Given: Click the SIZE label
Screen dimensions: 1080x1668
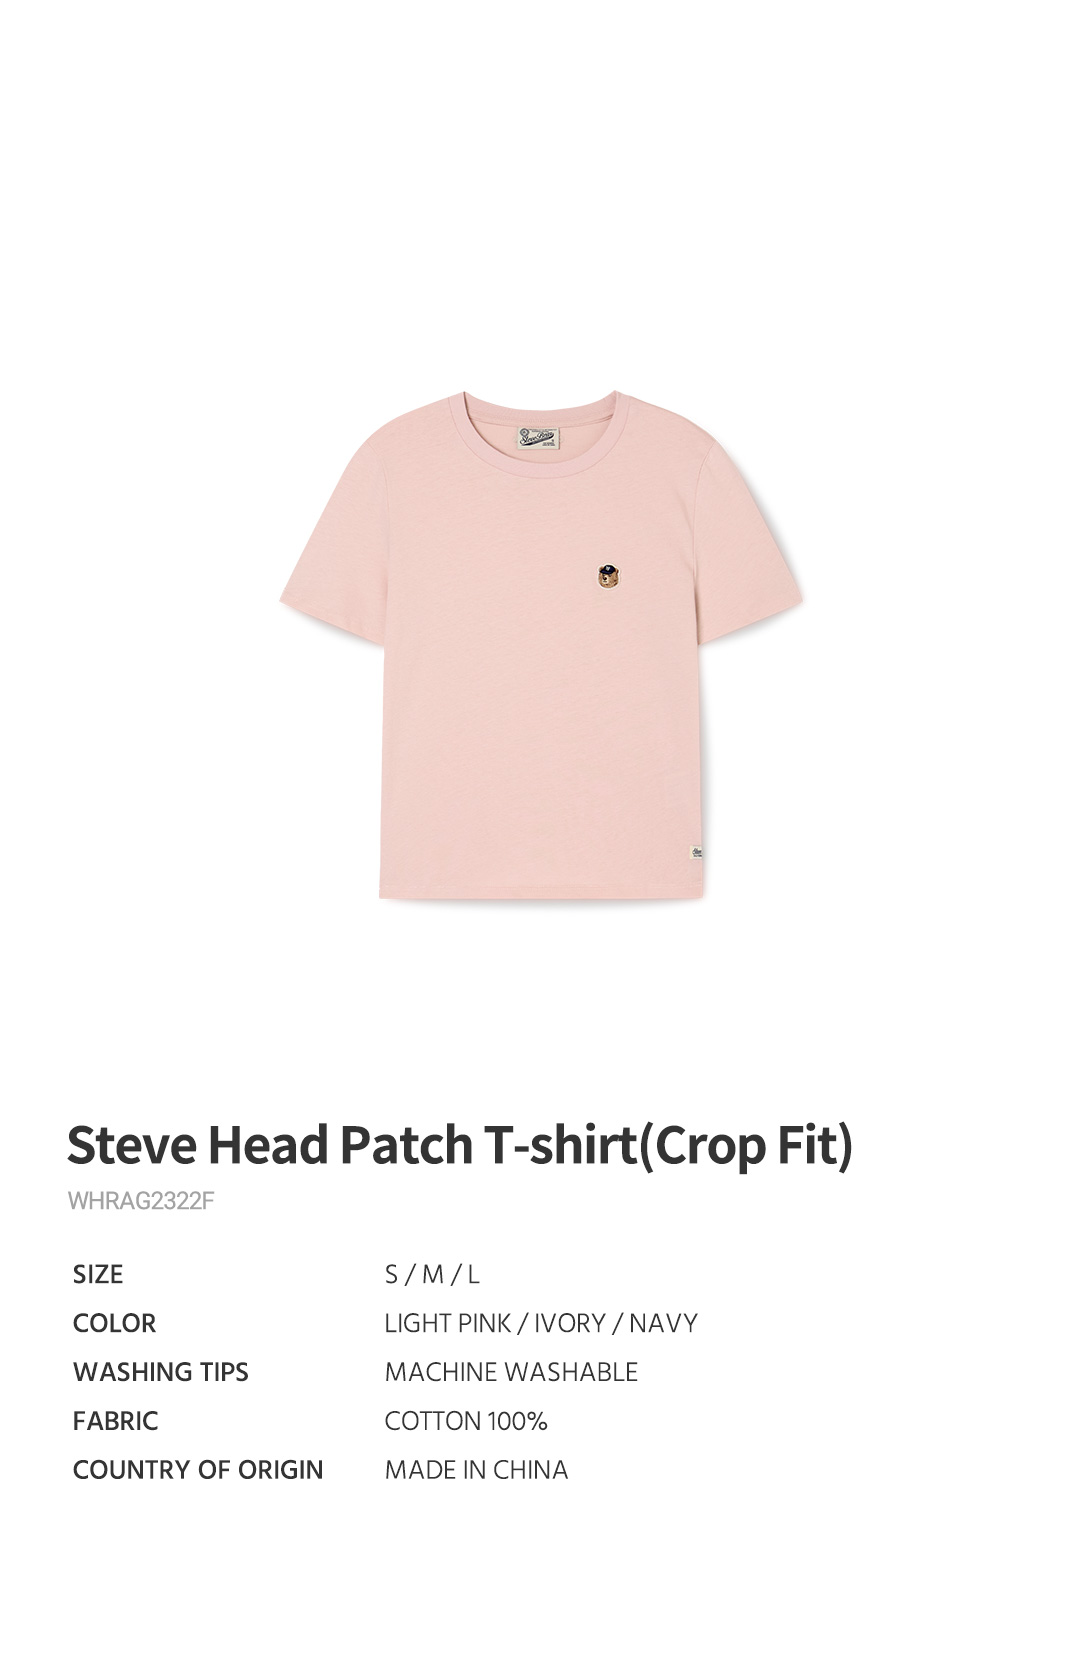Looking at the screenshot, I should [x=98, y=1275].
